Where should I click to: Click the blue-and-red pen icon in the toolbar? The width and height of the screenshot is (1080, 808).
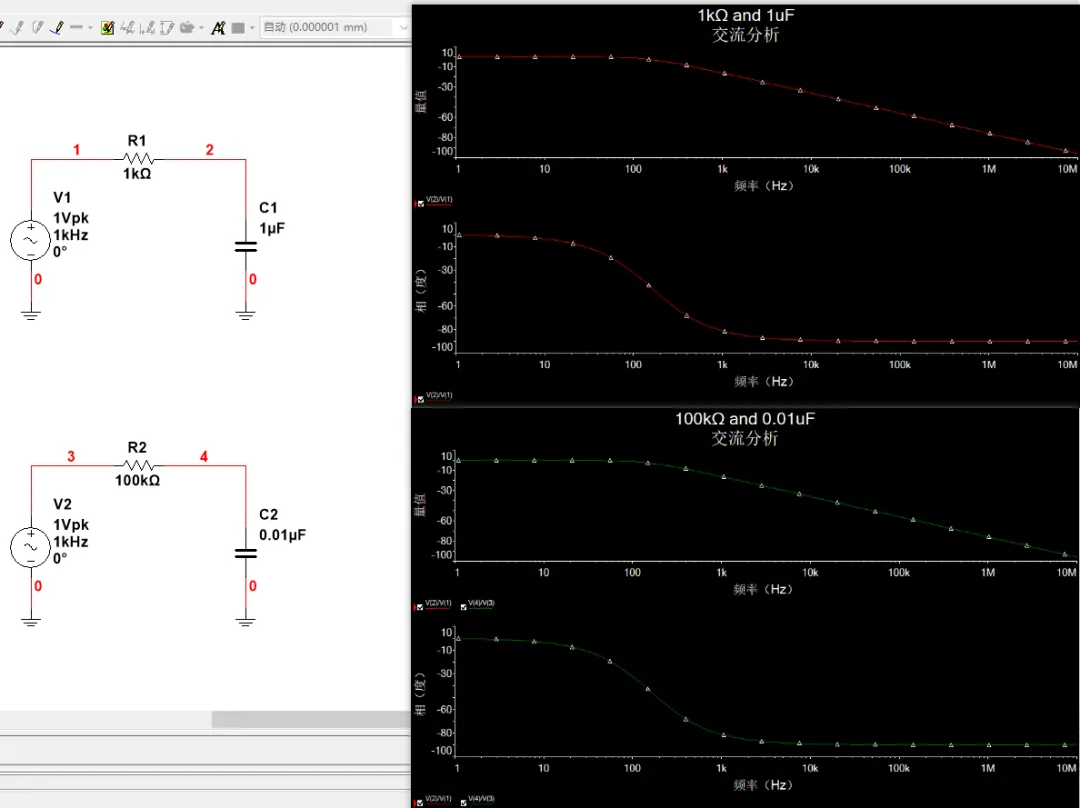(57, 28)
